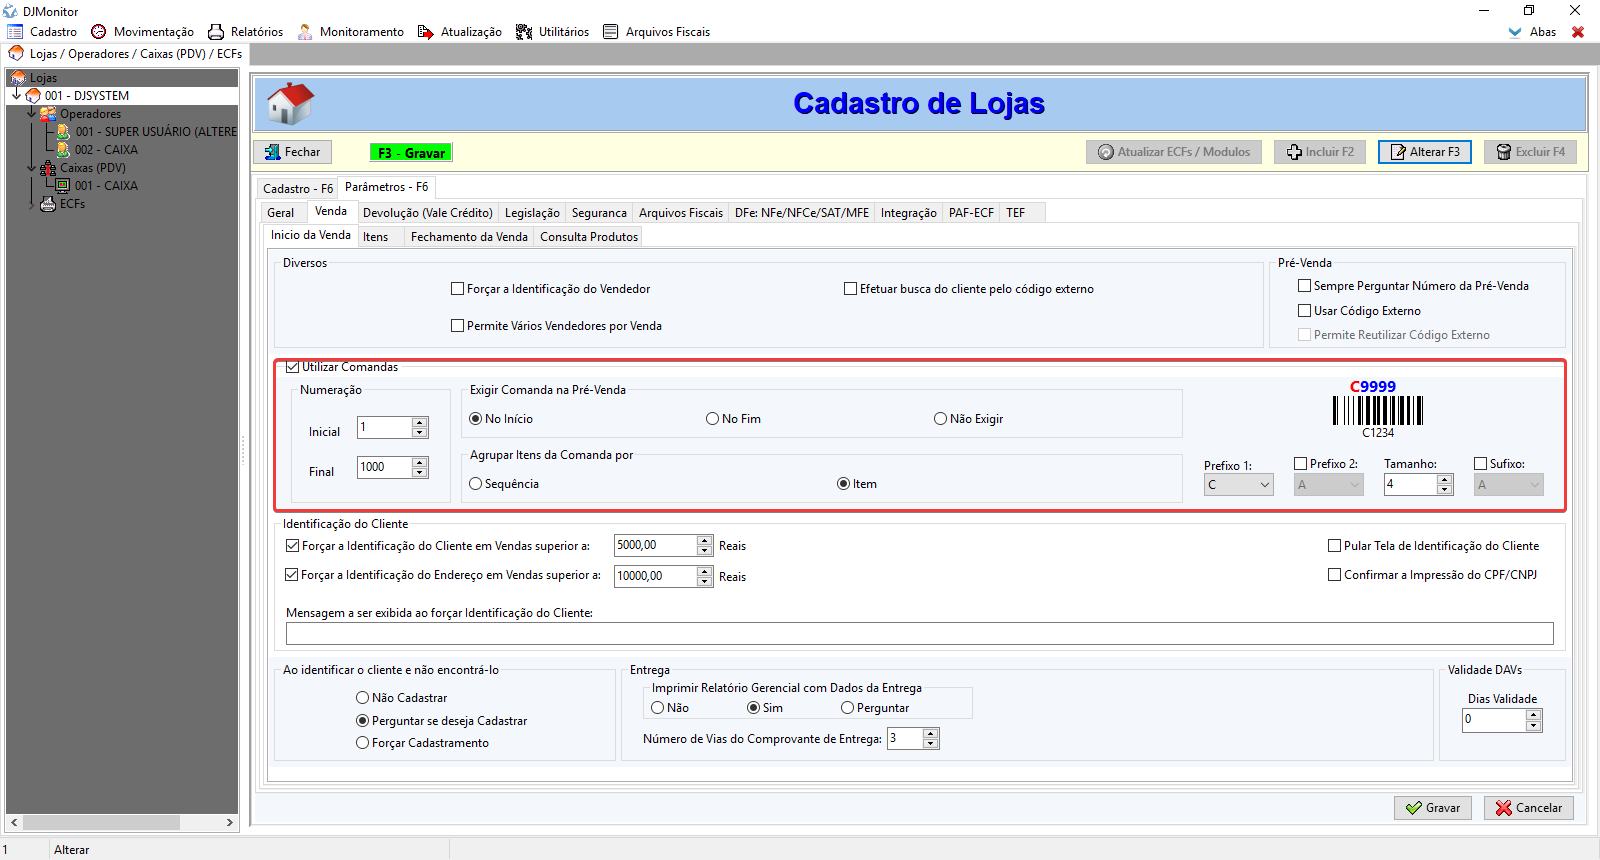
Task: Click the Fechar door icon button
Action: click(x=273, y=152)
